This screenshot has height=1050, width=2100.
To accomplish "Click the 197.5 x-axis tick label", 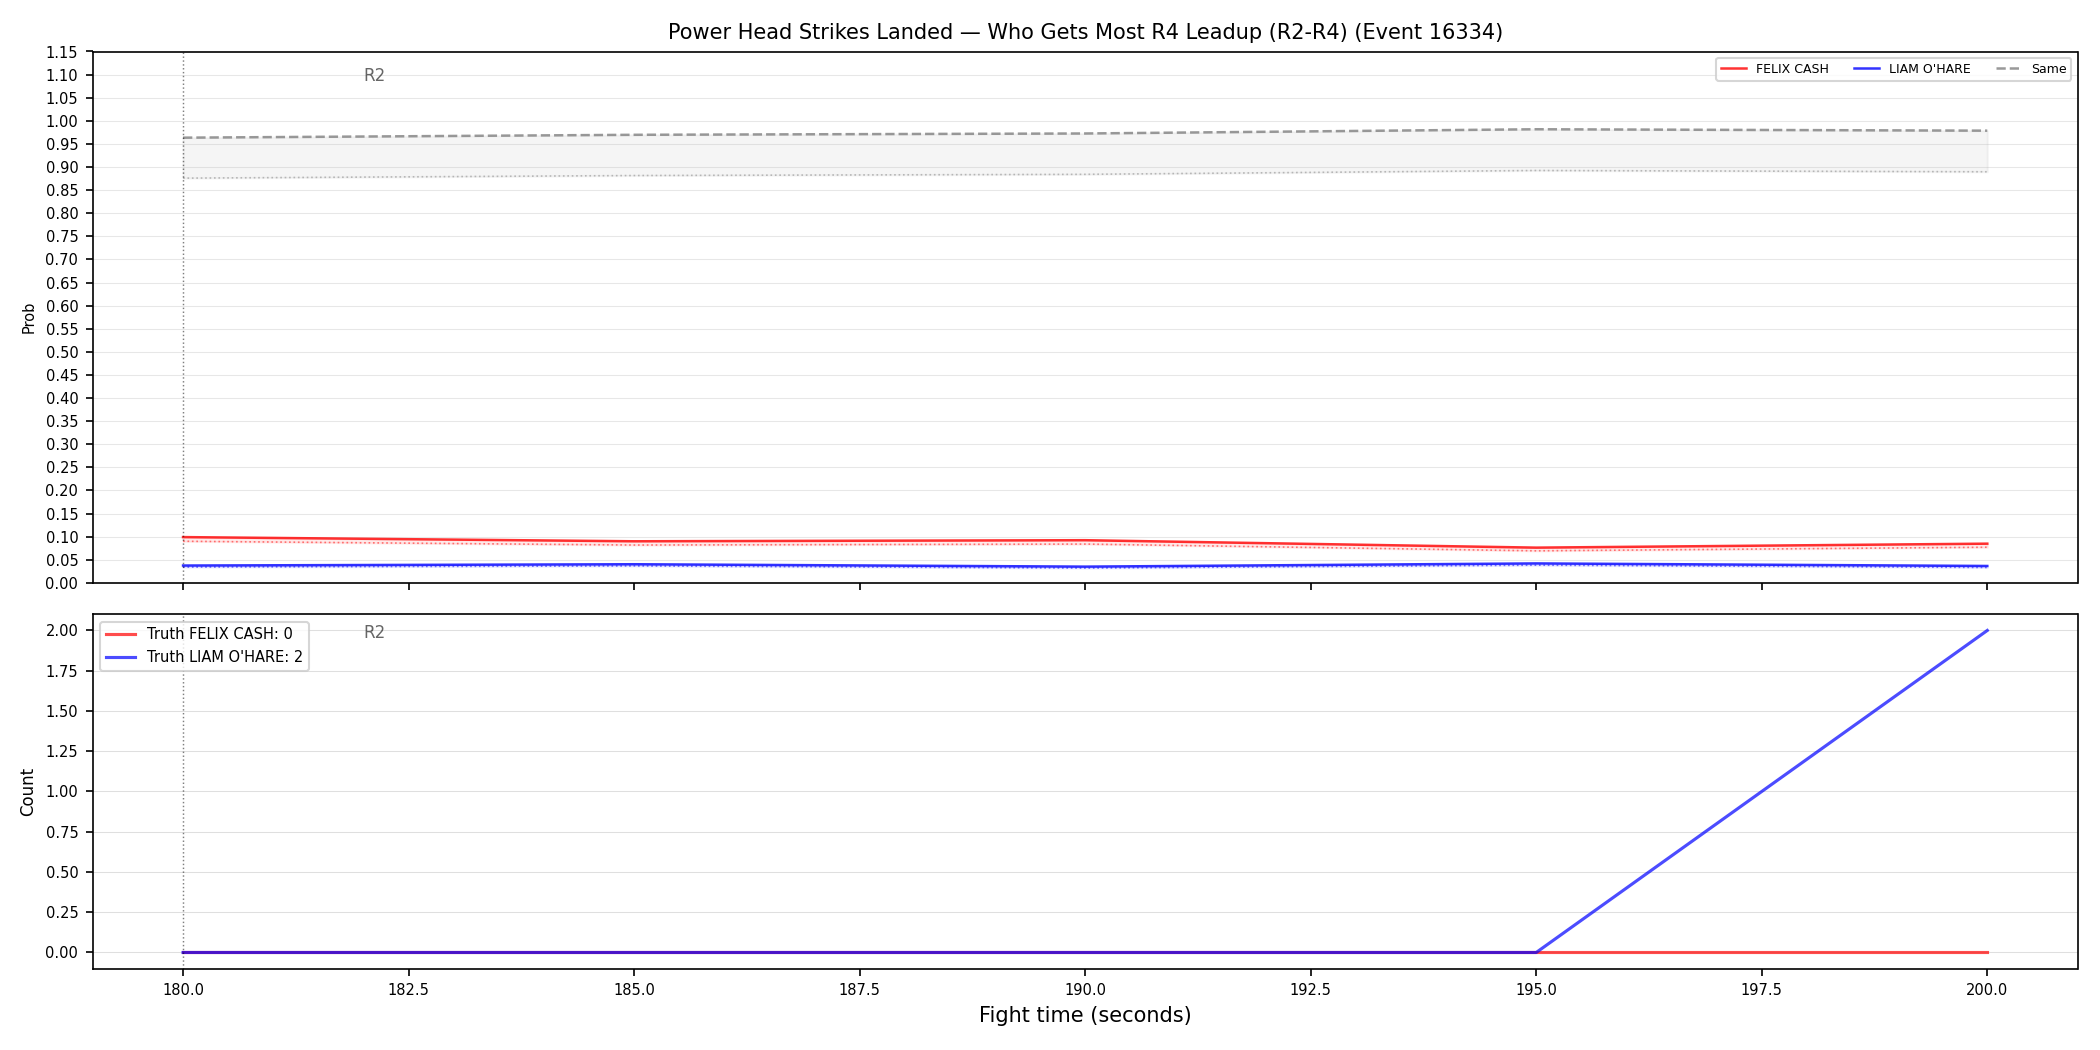I will (x=1761, y=990).
